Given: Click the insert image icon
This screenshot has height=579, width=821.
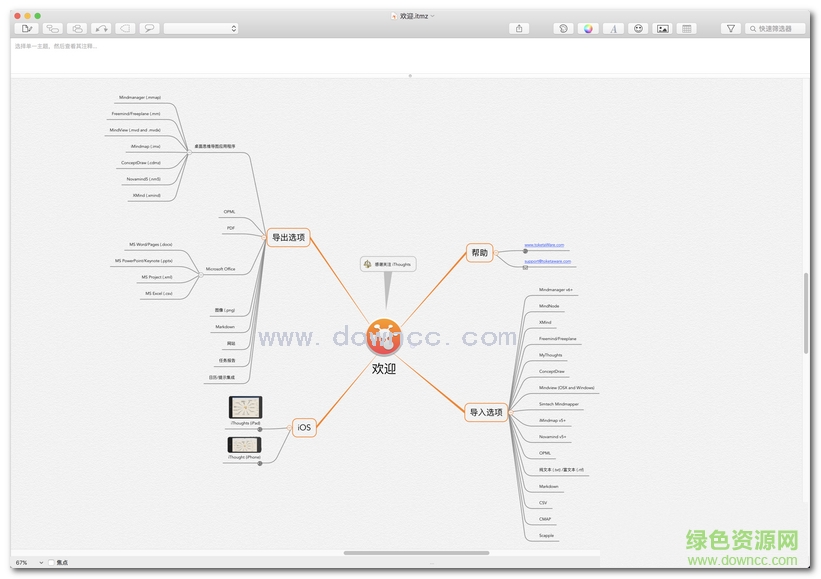Looking at the screenshot, I should tap(662, 28).
